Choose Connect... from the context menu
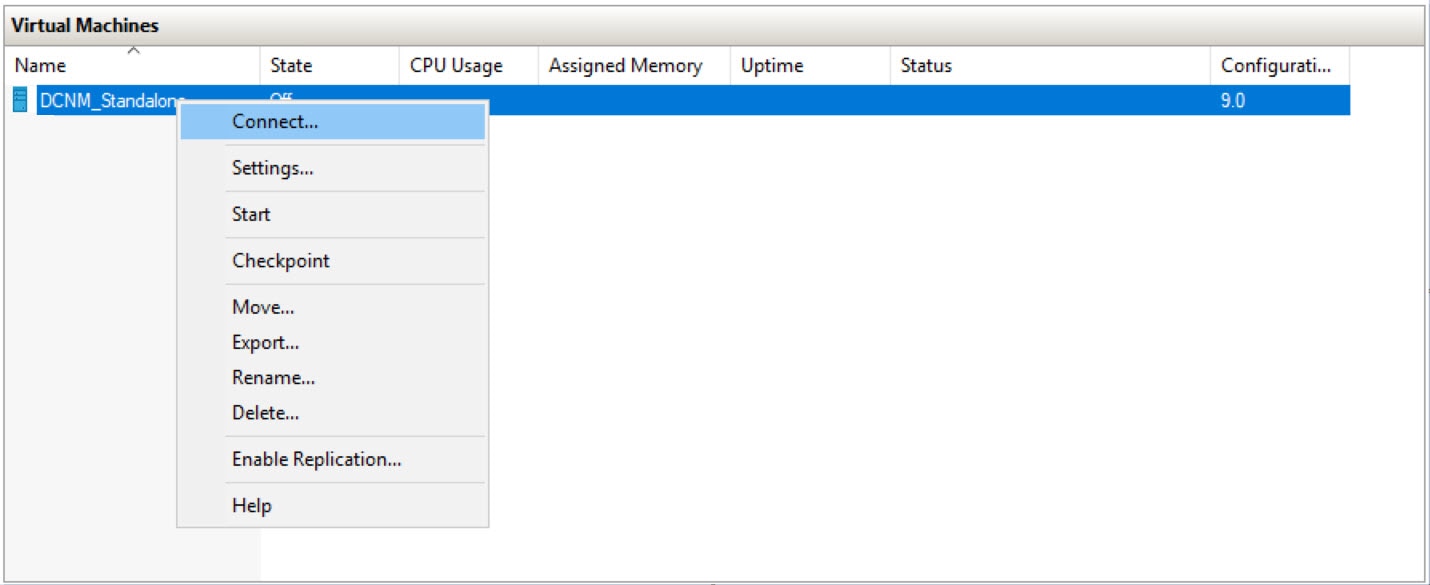This screenshot has height=585, width=1430. click(333, 122)
